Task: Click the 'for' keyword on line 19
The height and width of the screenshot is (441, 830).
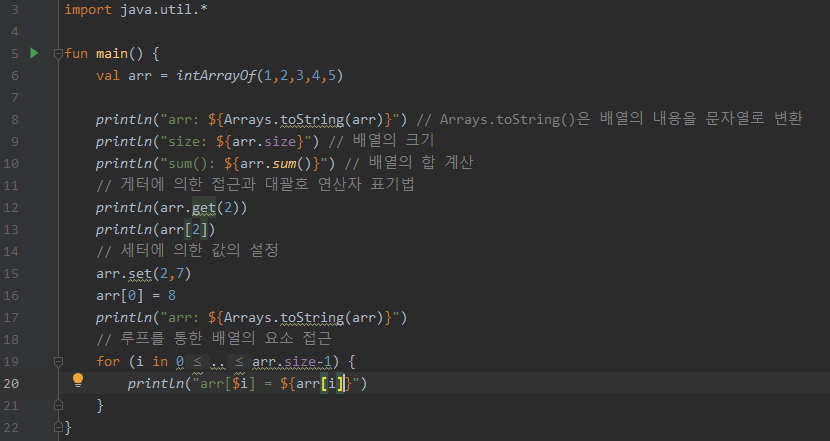Action: click(x=108, y=362)
